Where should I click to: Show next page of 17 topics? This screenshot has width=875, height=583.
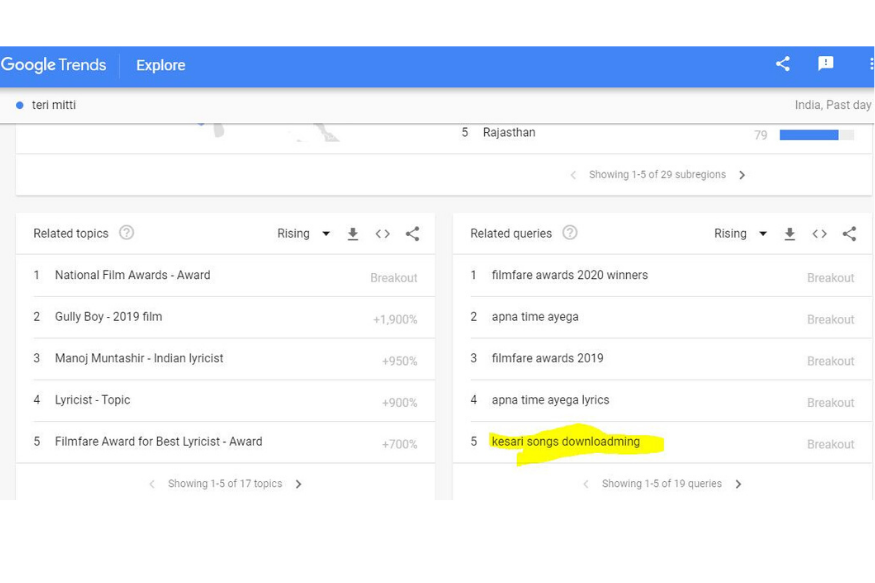[x=298, y=484]
